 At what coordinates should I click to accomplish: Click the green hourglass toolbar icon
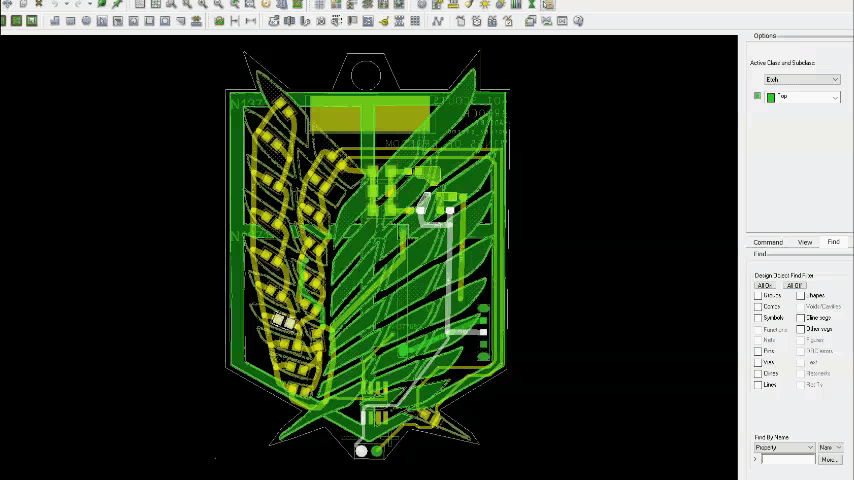coord(532,4)
